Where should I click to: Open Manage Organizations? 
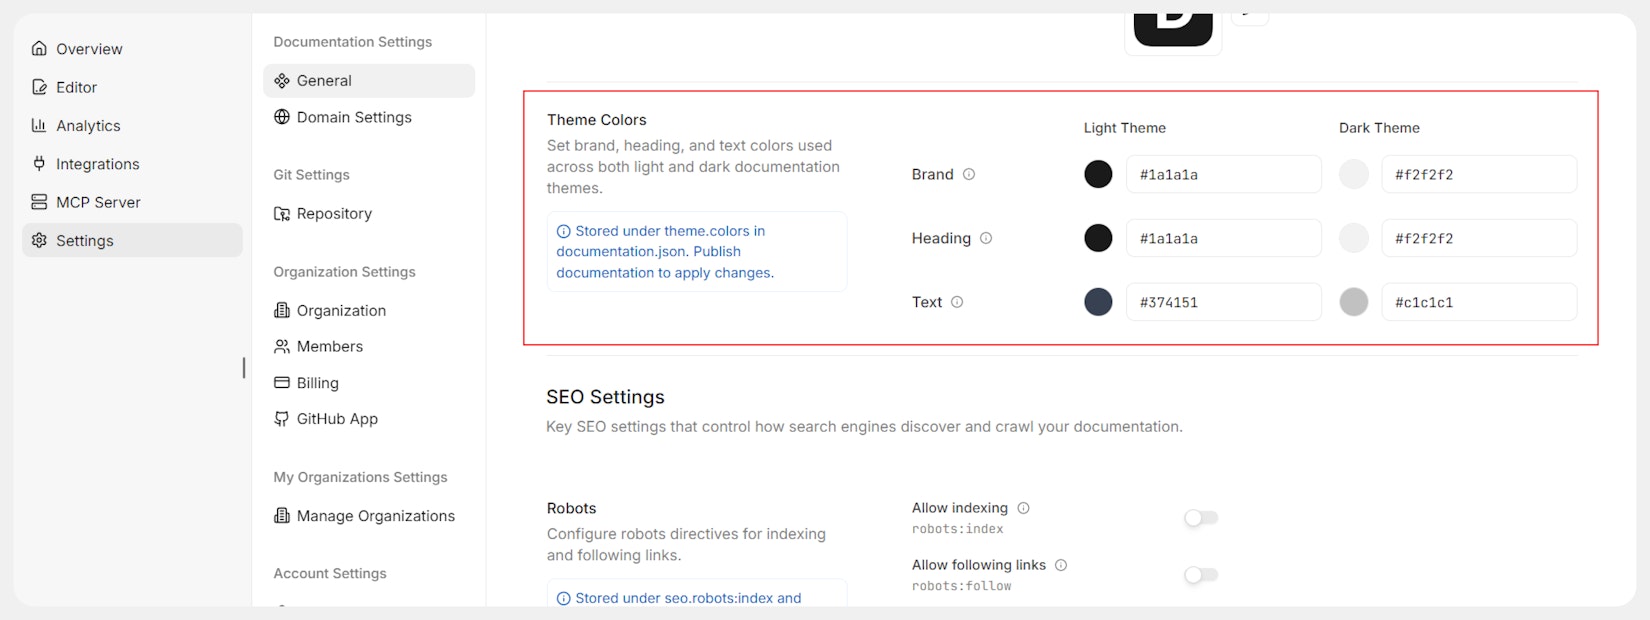point(375,516)
